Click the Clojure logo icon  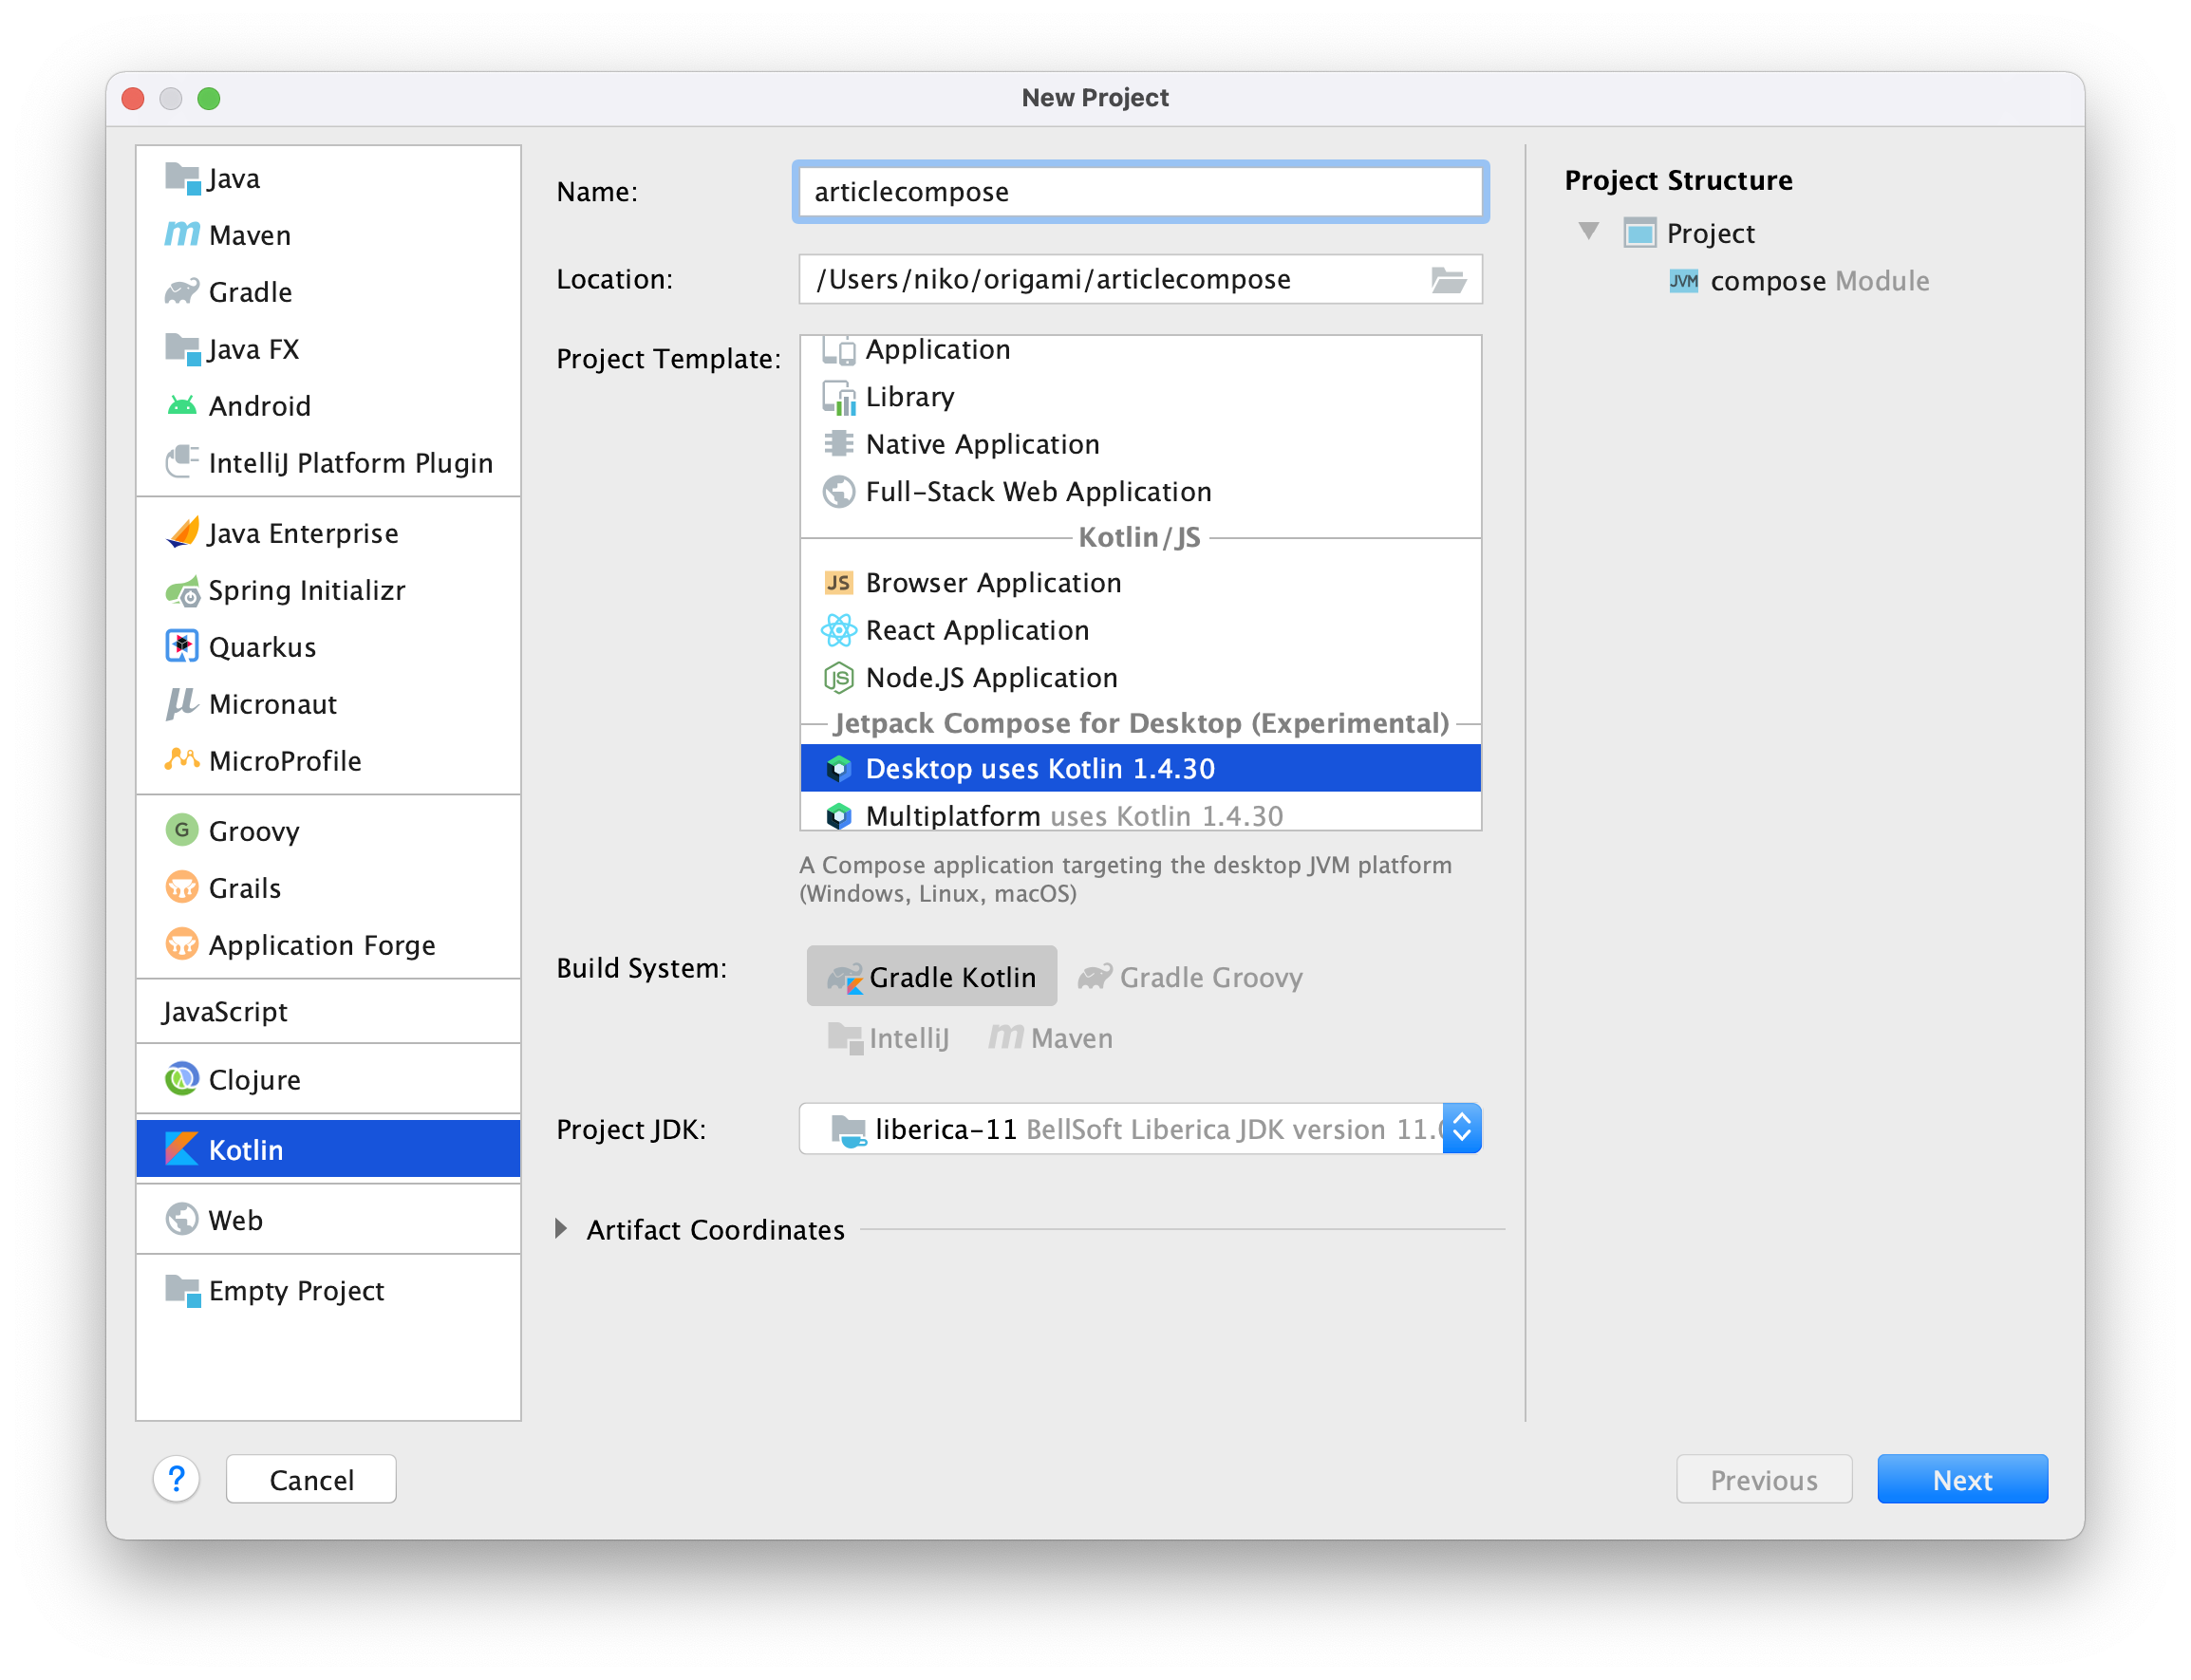pyautogui.click(x=182, y=1079)
